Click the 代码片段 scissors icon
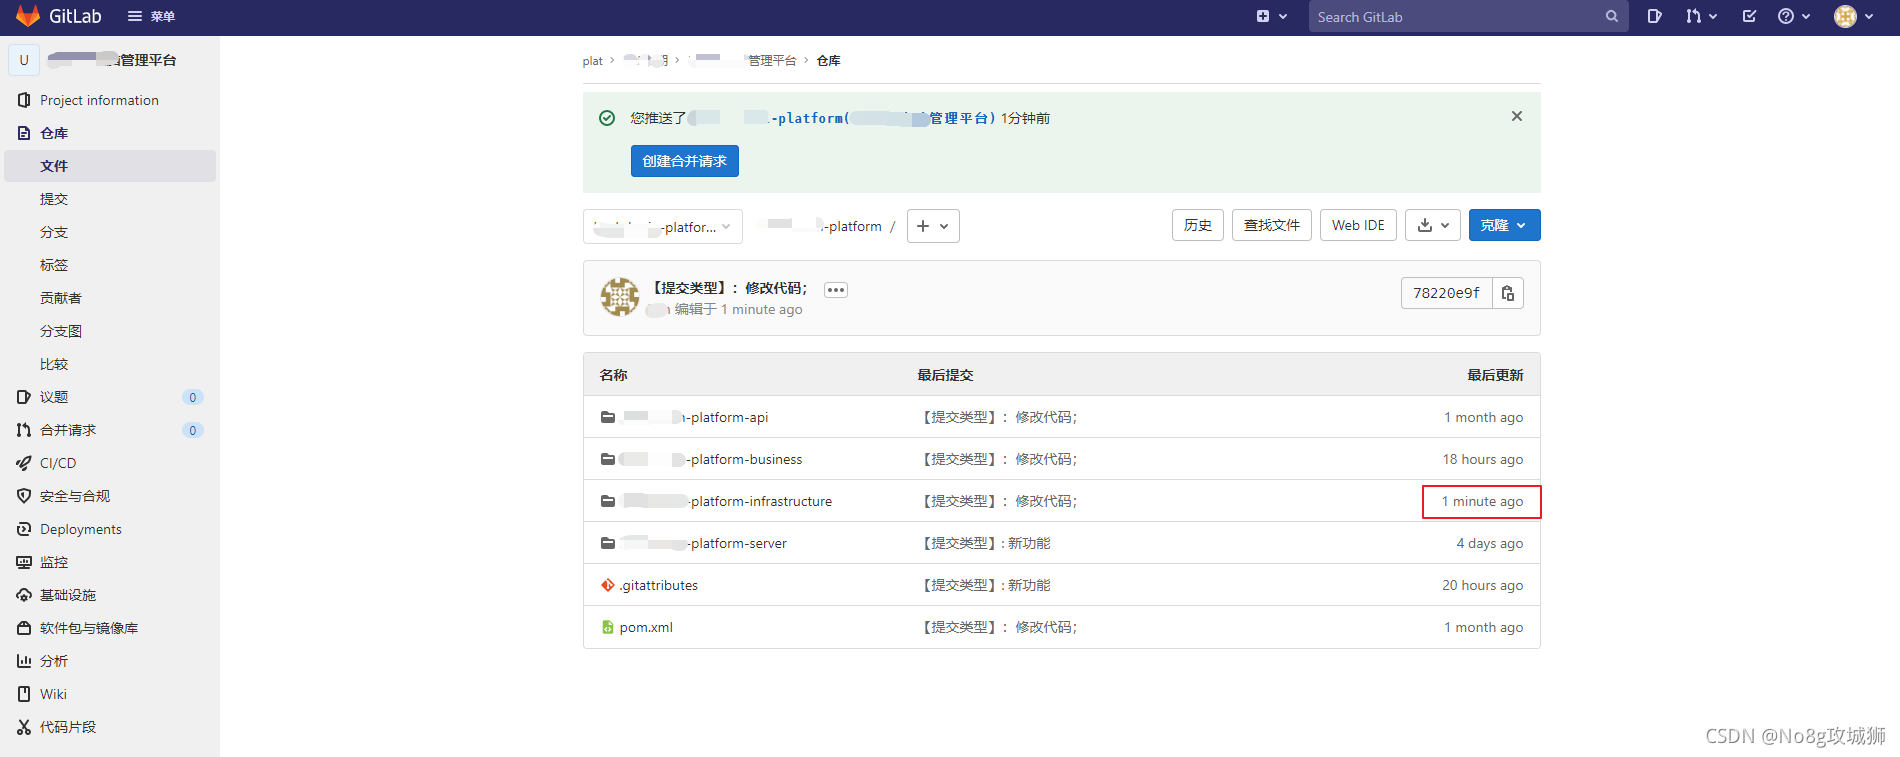Screen dimensions: 1900x757 pos(24,727)
